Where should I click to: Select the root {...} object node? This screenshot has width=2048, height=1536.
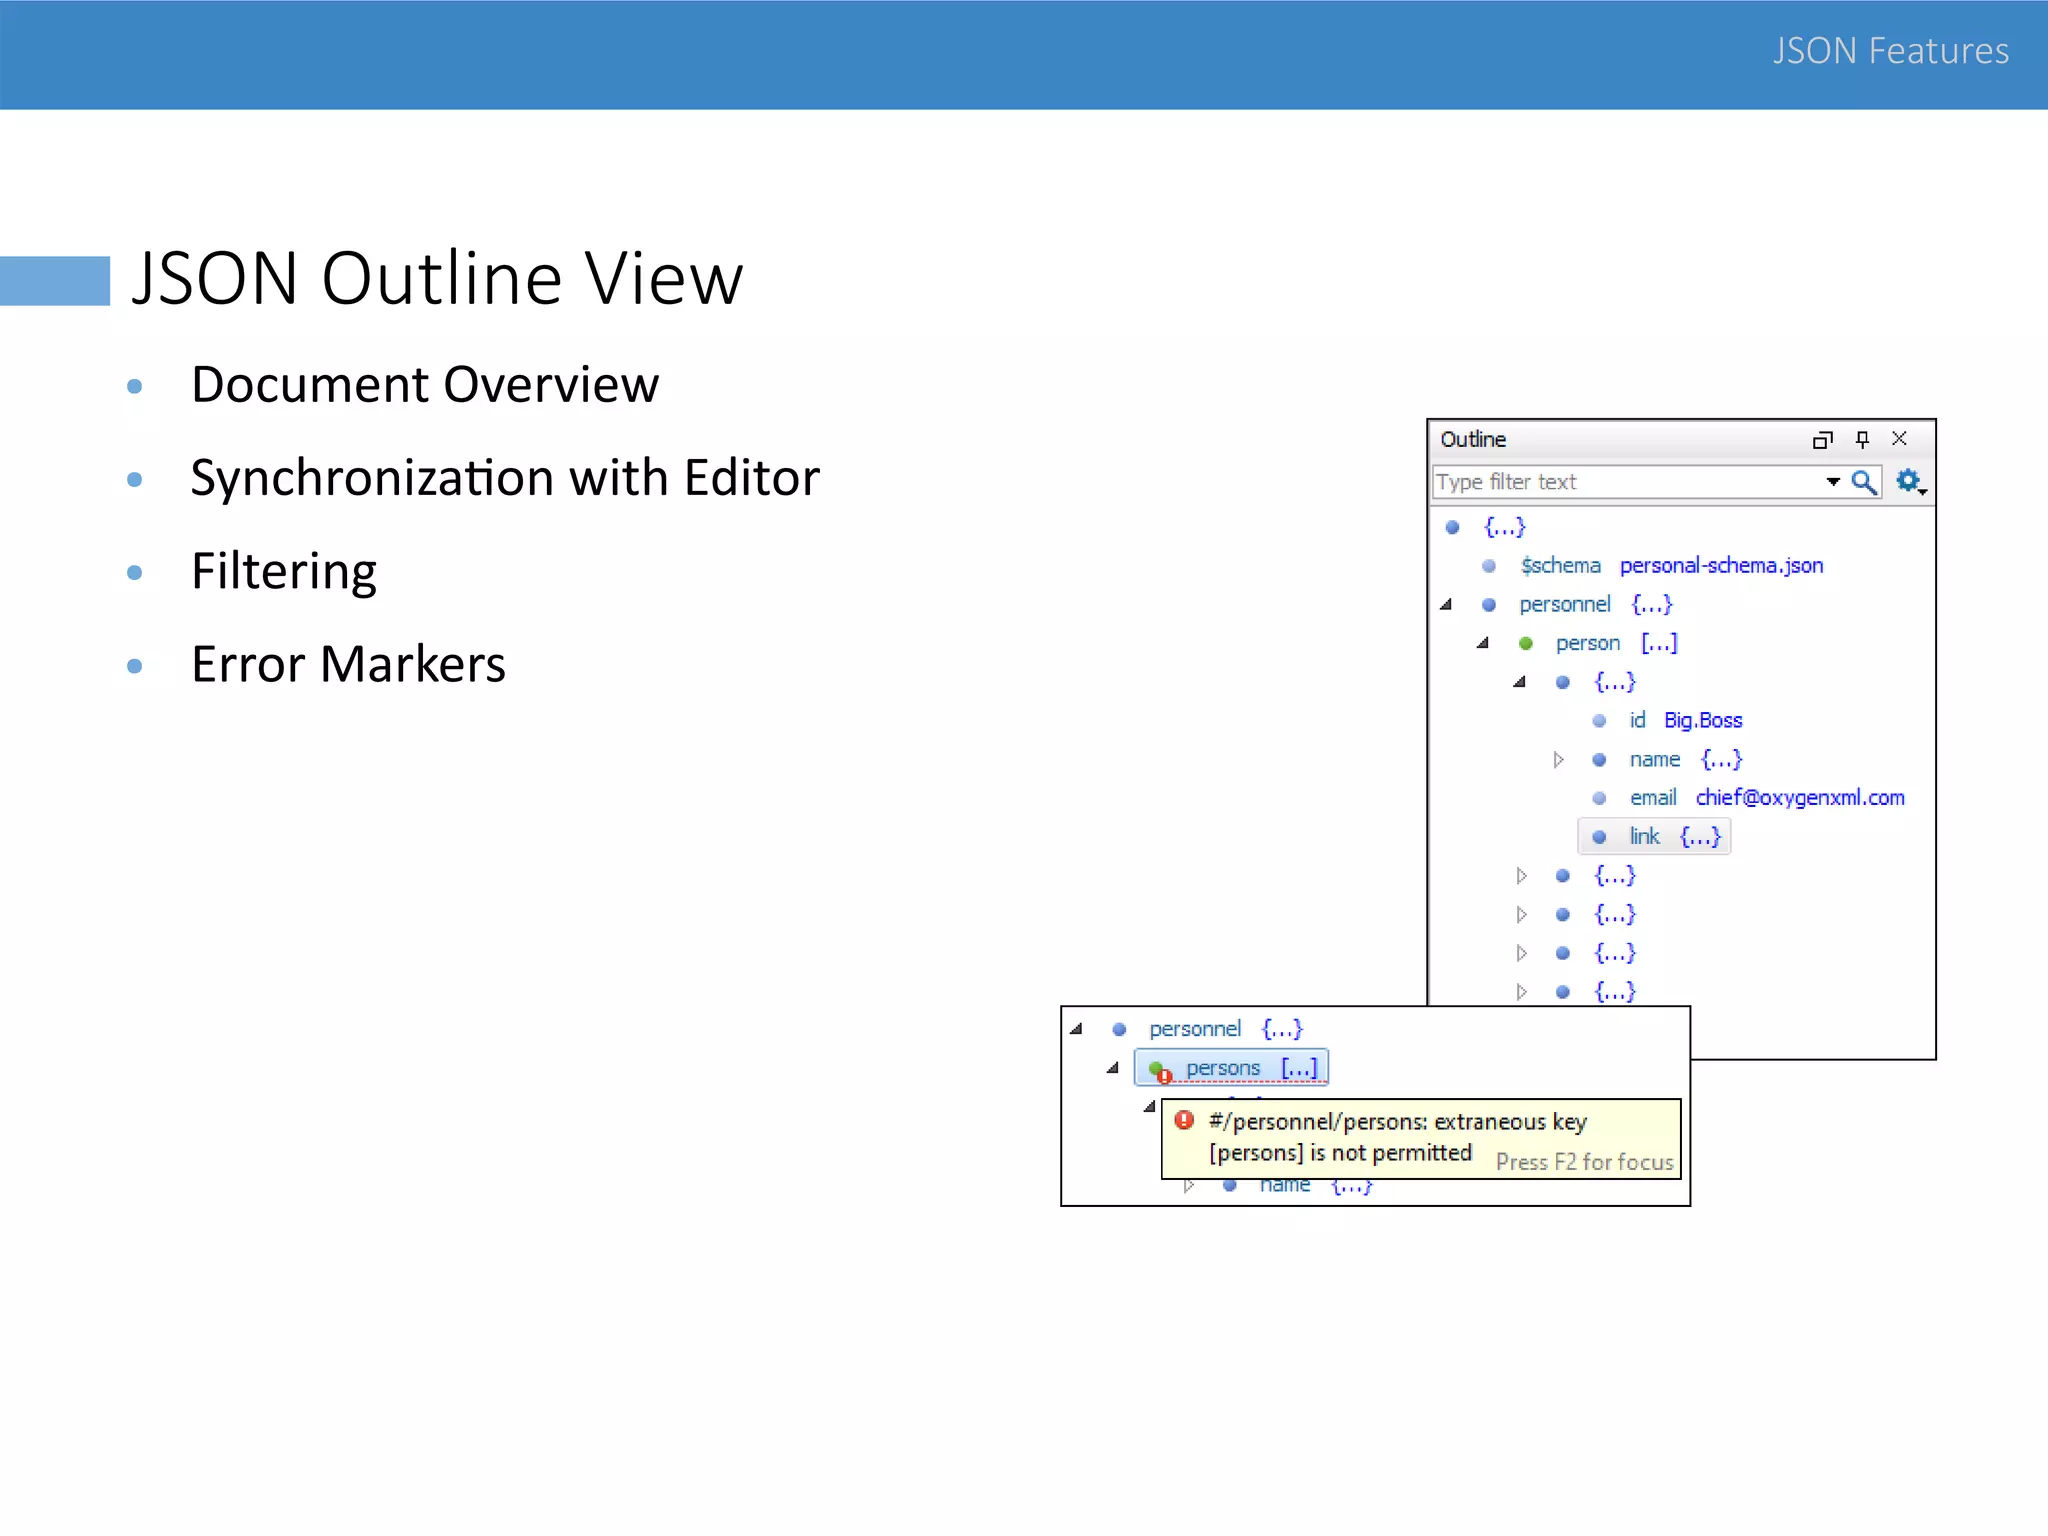[1505, 527]
